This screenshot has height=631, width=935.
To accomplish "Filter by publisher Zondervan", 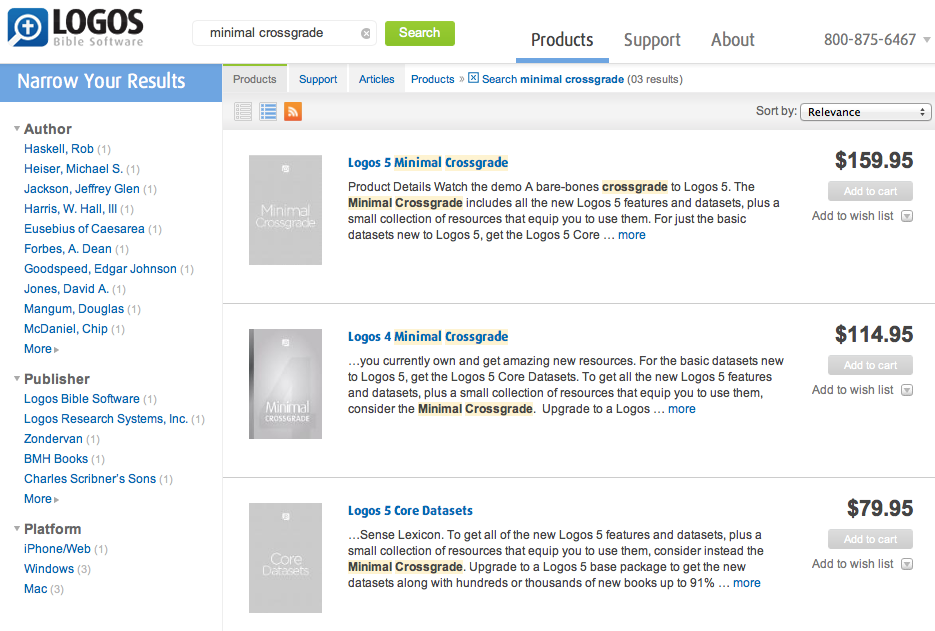I will [53, 439].
